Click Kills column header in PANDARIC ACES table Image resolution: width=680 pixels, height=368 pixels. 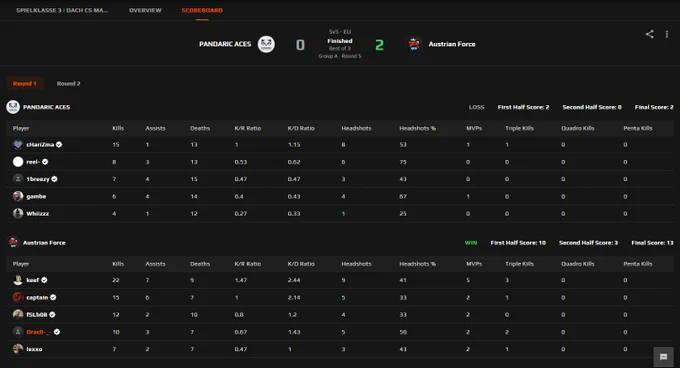coord(118,128)
